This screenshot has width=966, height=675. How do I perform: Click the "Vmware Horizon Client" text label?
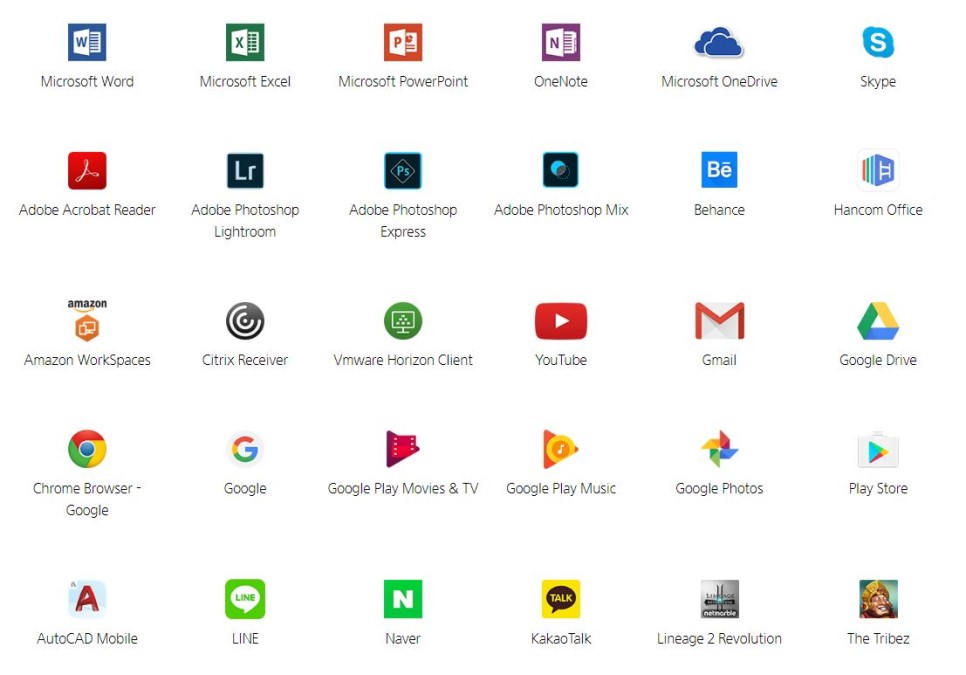[x=403, y=360]
